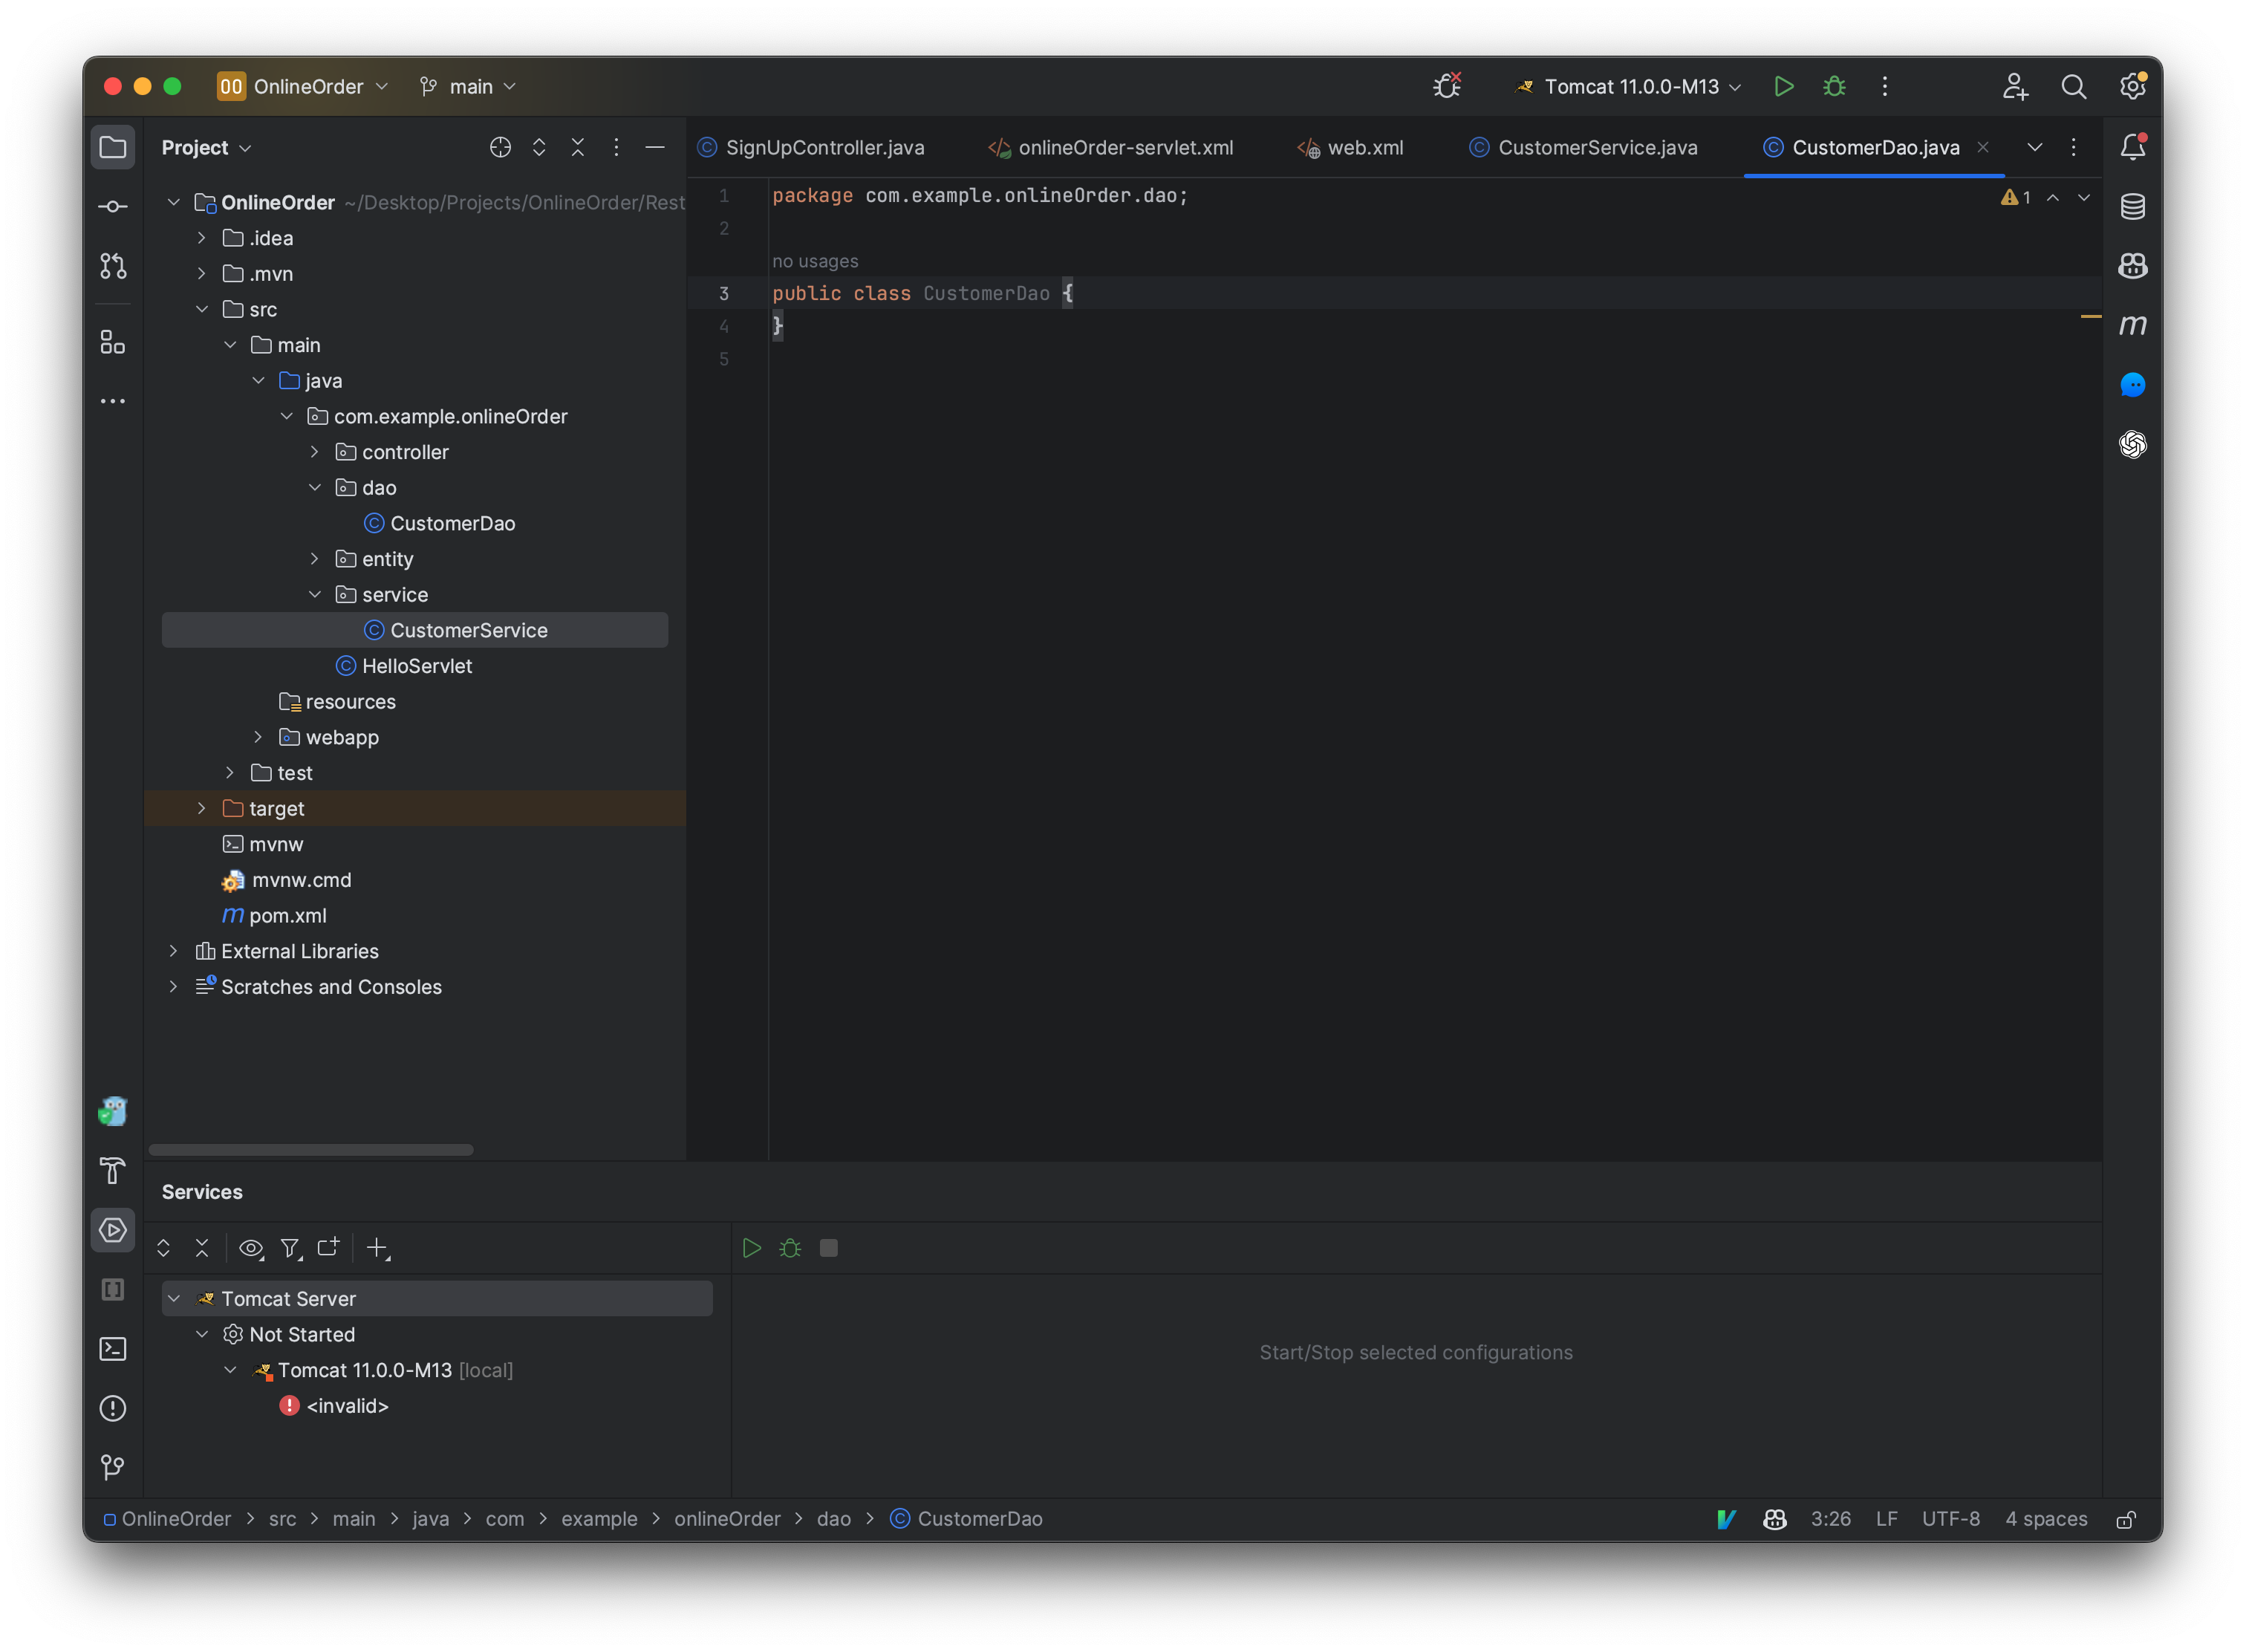
Task: Open the Structure tool window icon
Action: [113, 343]
